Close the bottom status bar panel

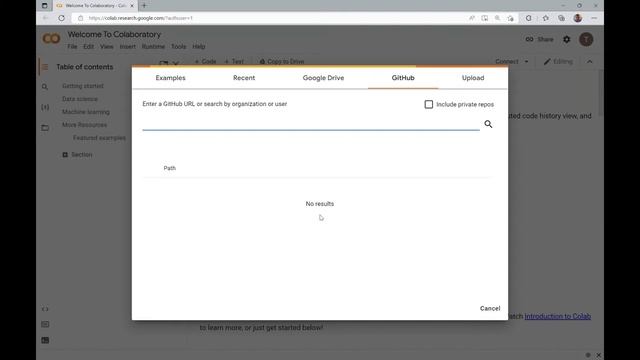(x=598, y=355)
